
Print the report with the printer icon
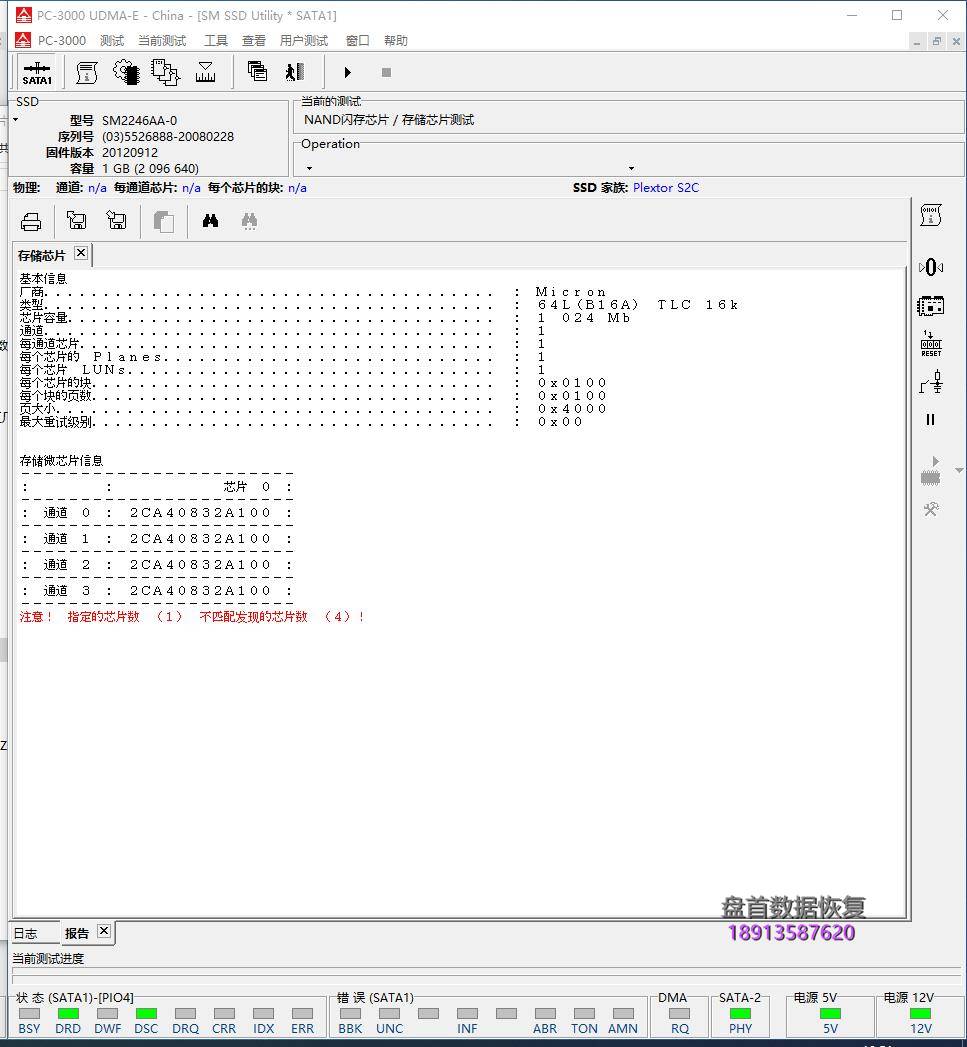pos(31,221)
